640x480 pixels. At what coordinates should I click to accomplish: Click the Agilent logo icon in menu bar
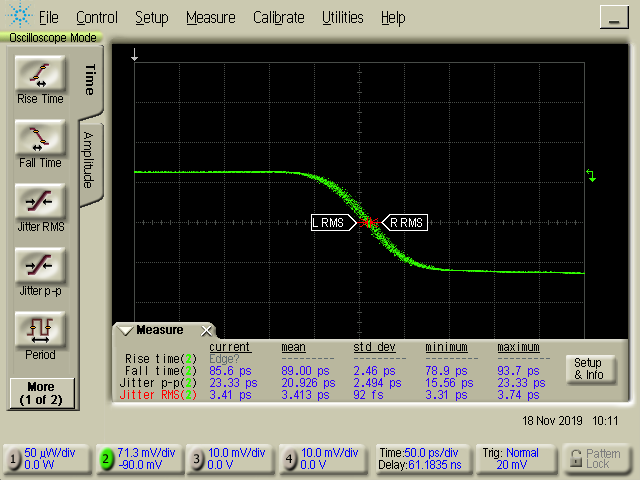tap(18, 17)
